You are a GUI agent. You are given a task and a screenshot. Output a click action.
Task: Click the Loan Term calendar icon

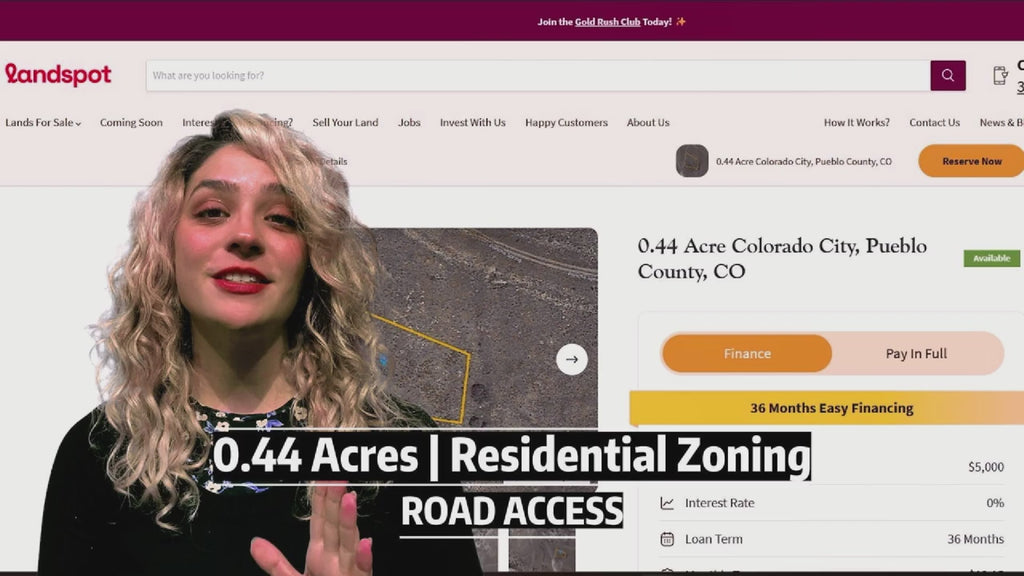667,539
